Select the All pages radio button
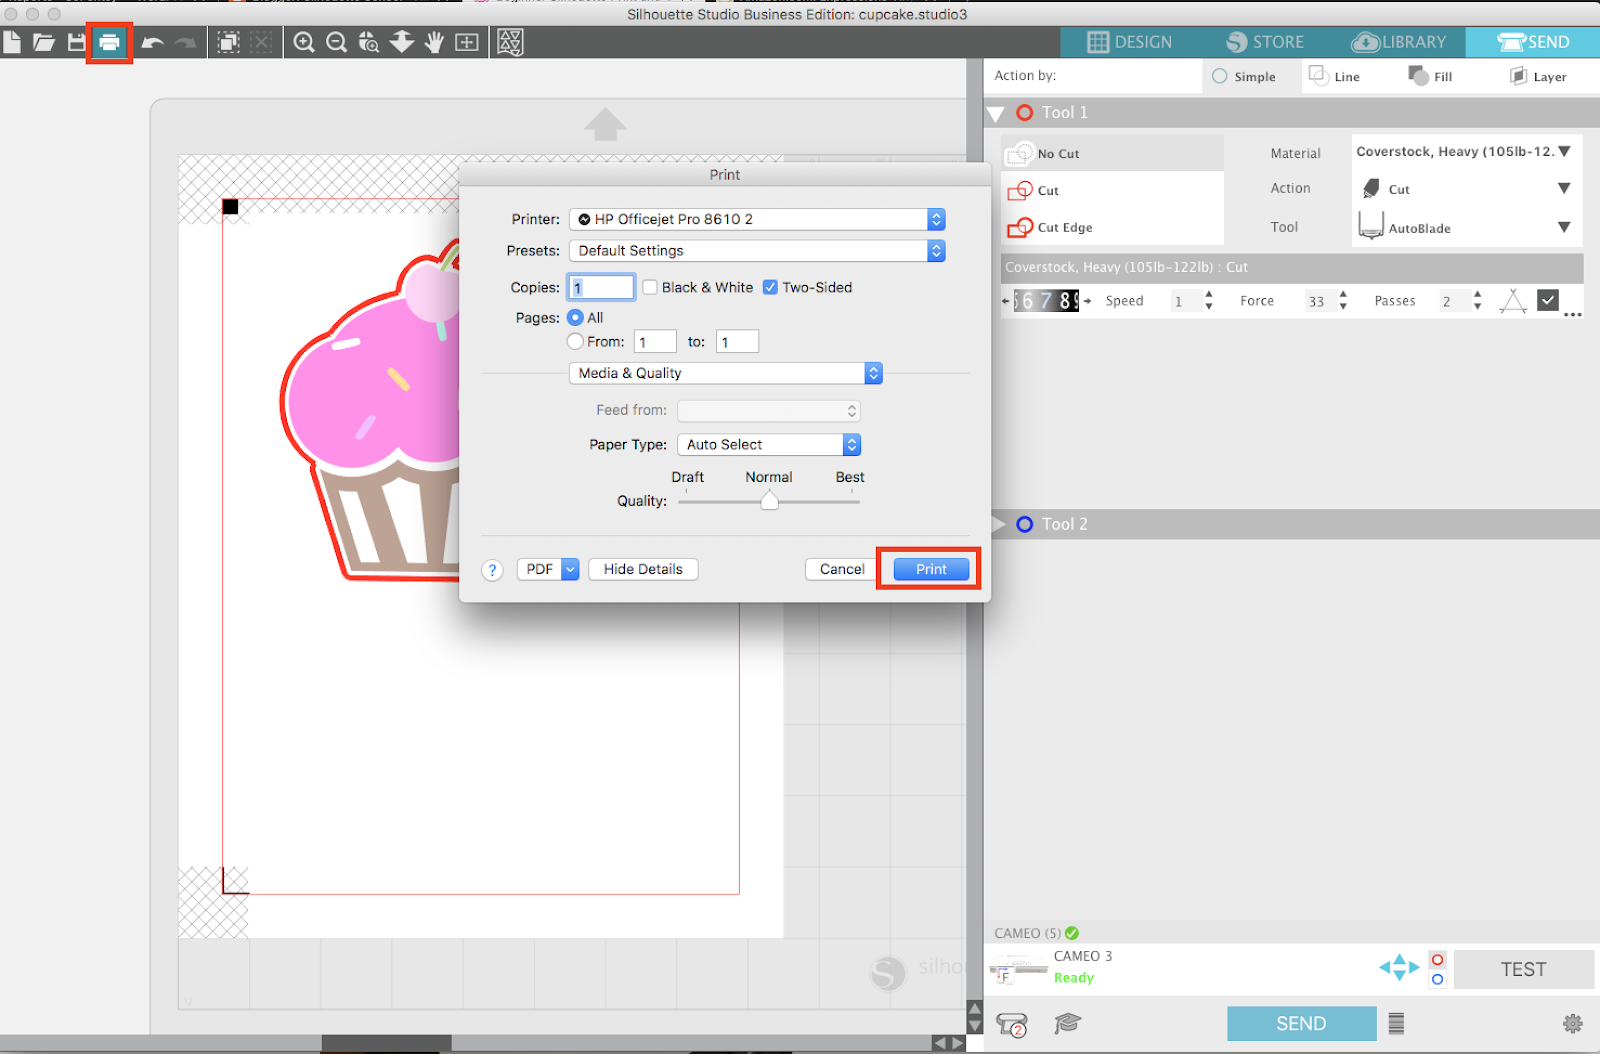 (x=576, y=317)
